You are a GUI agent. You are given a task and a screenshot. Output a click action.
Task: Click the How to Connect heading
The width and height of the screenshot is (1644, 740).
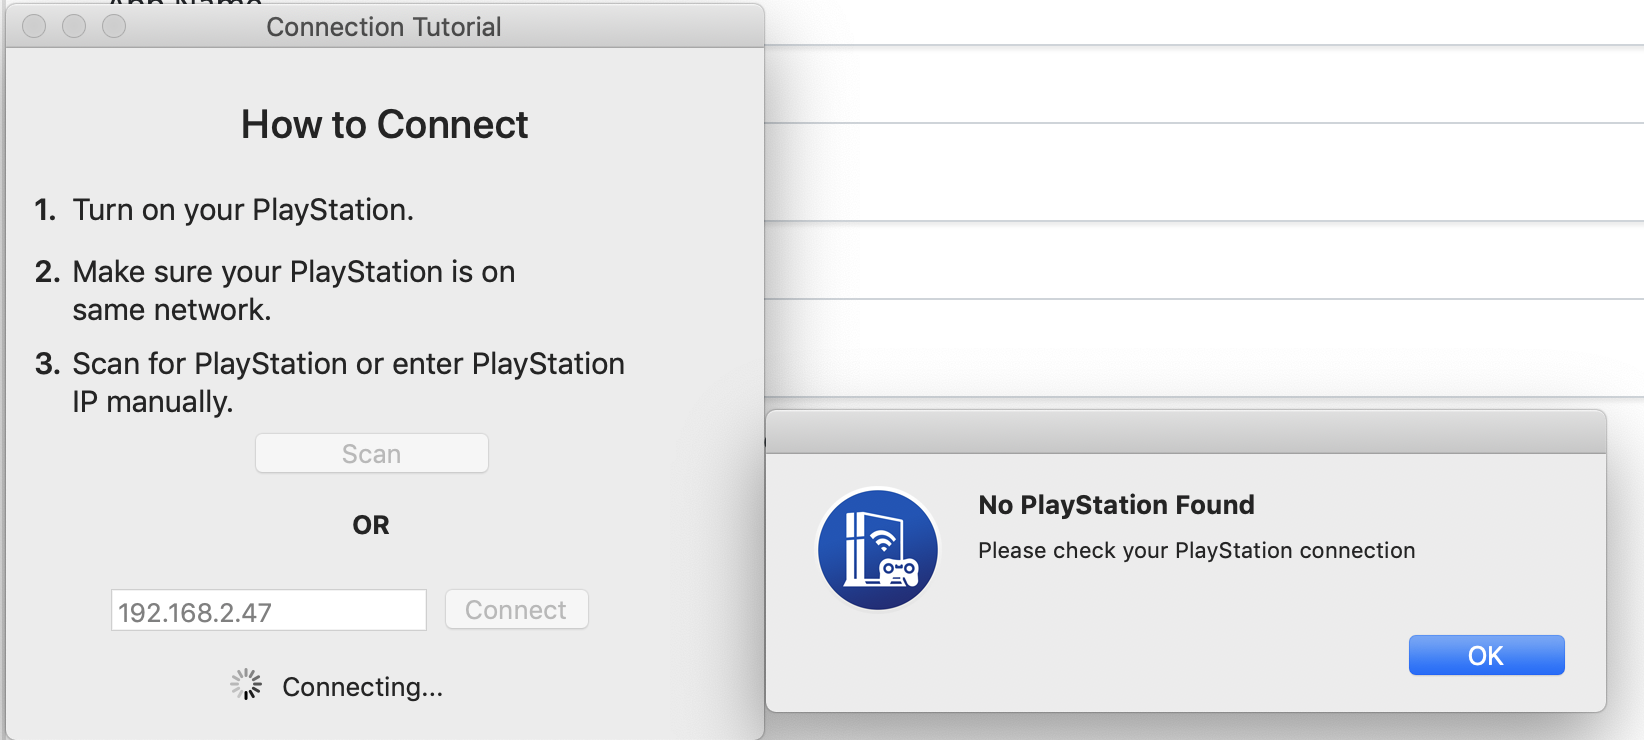point(384,125)
